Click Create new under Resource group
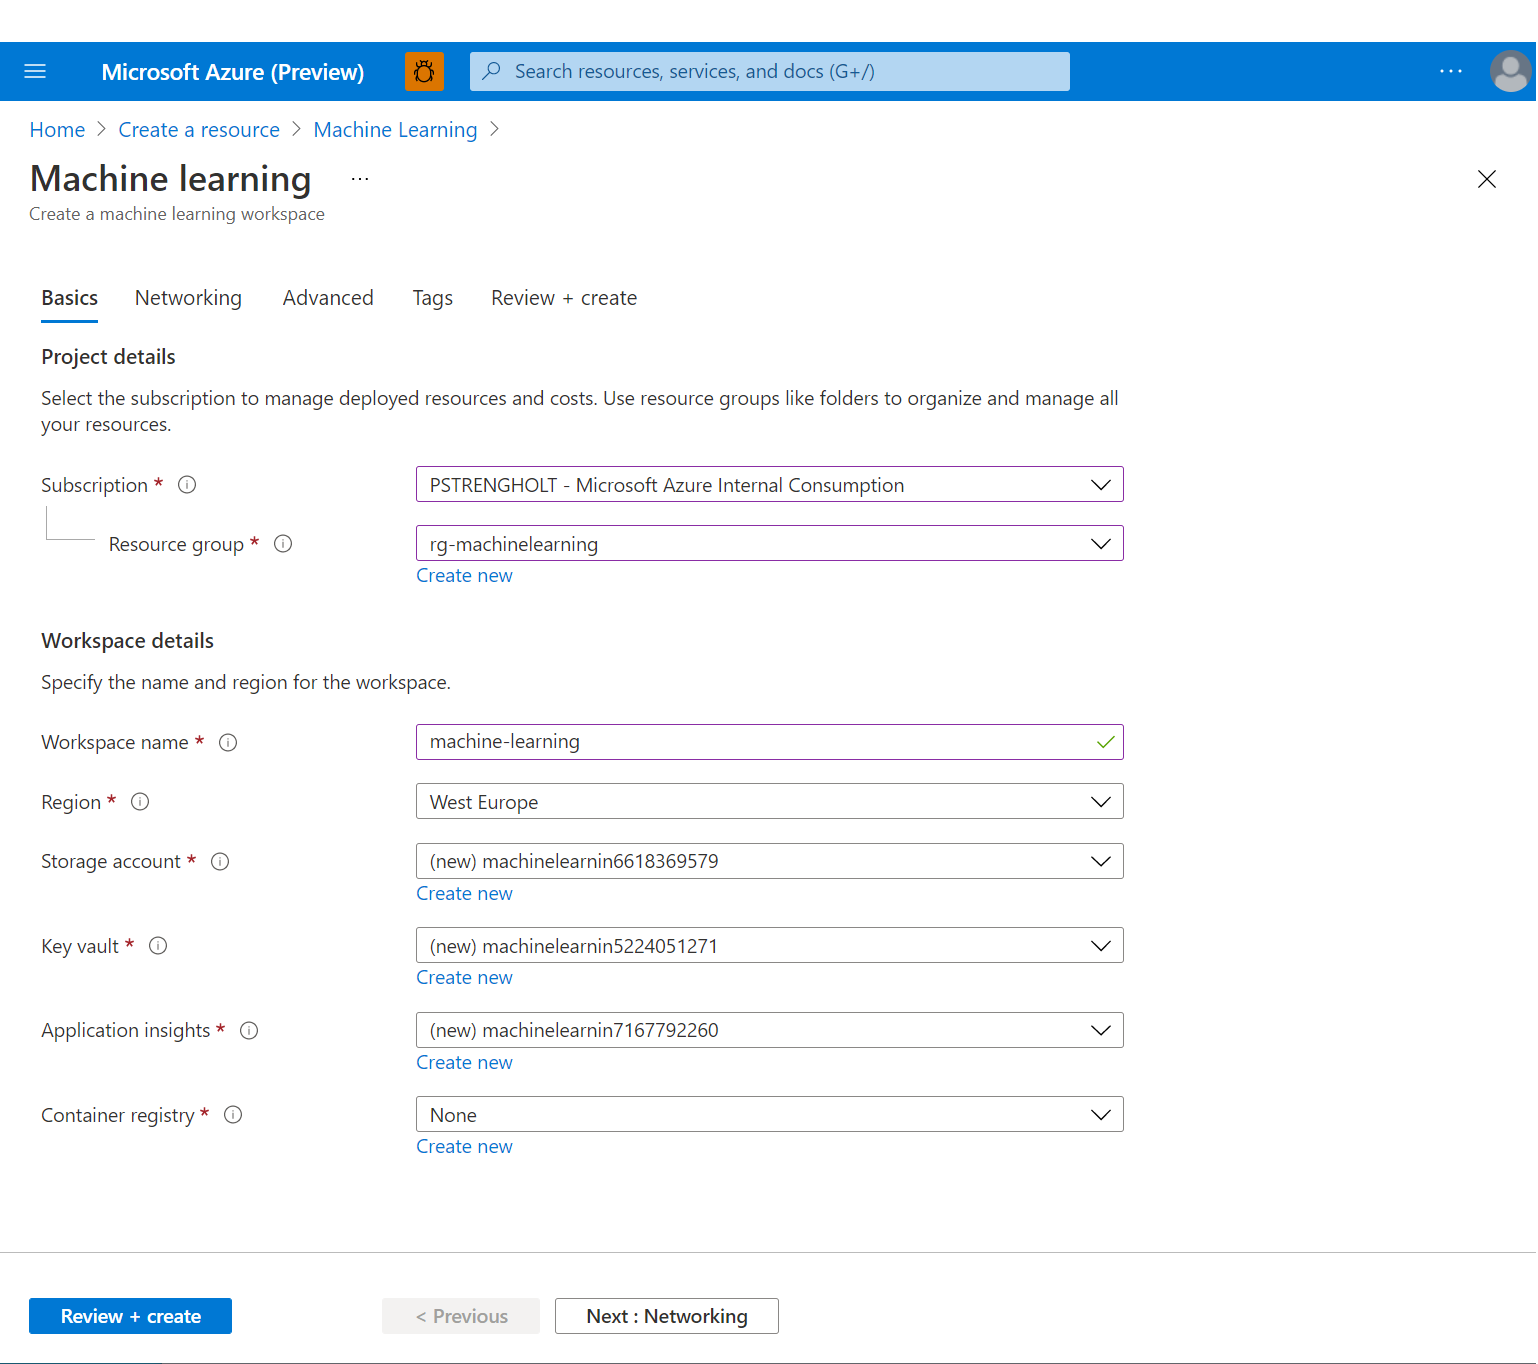This screenshot has height=1364, width=1538. coord(464,576)
